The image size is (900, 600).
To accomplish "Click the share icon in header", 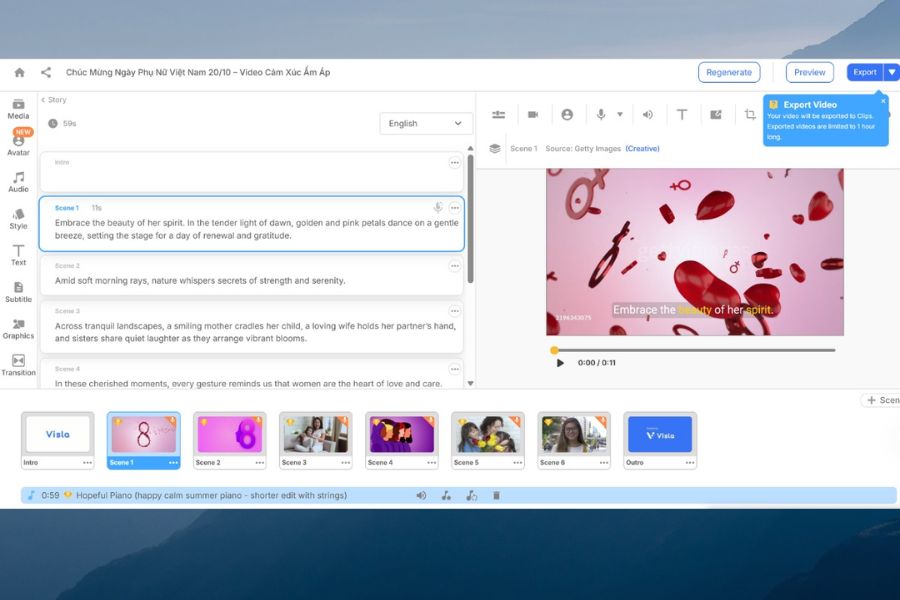I will (46, 72).
